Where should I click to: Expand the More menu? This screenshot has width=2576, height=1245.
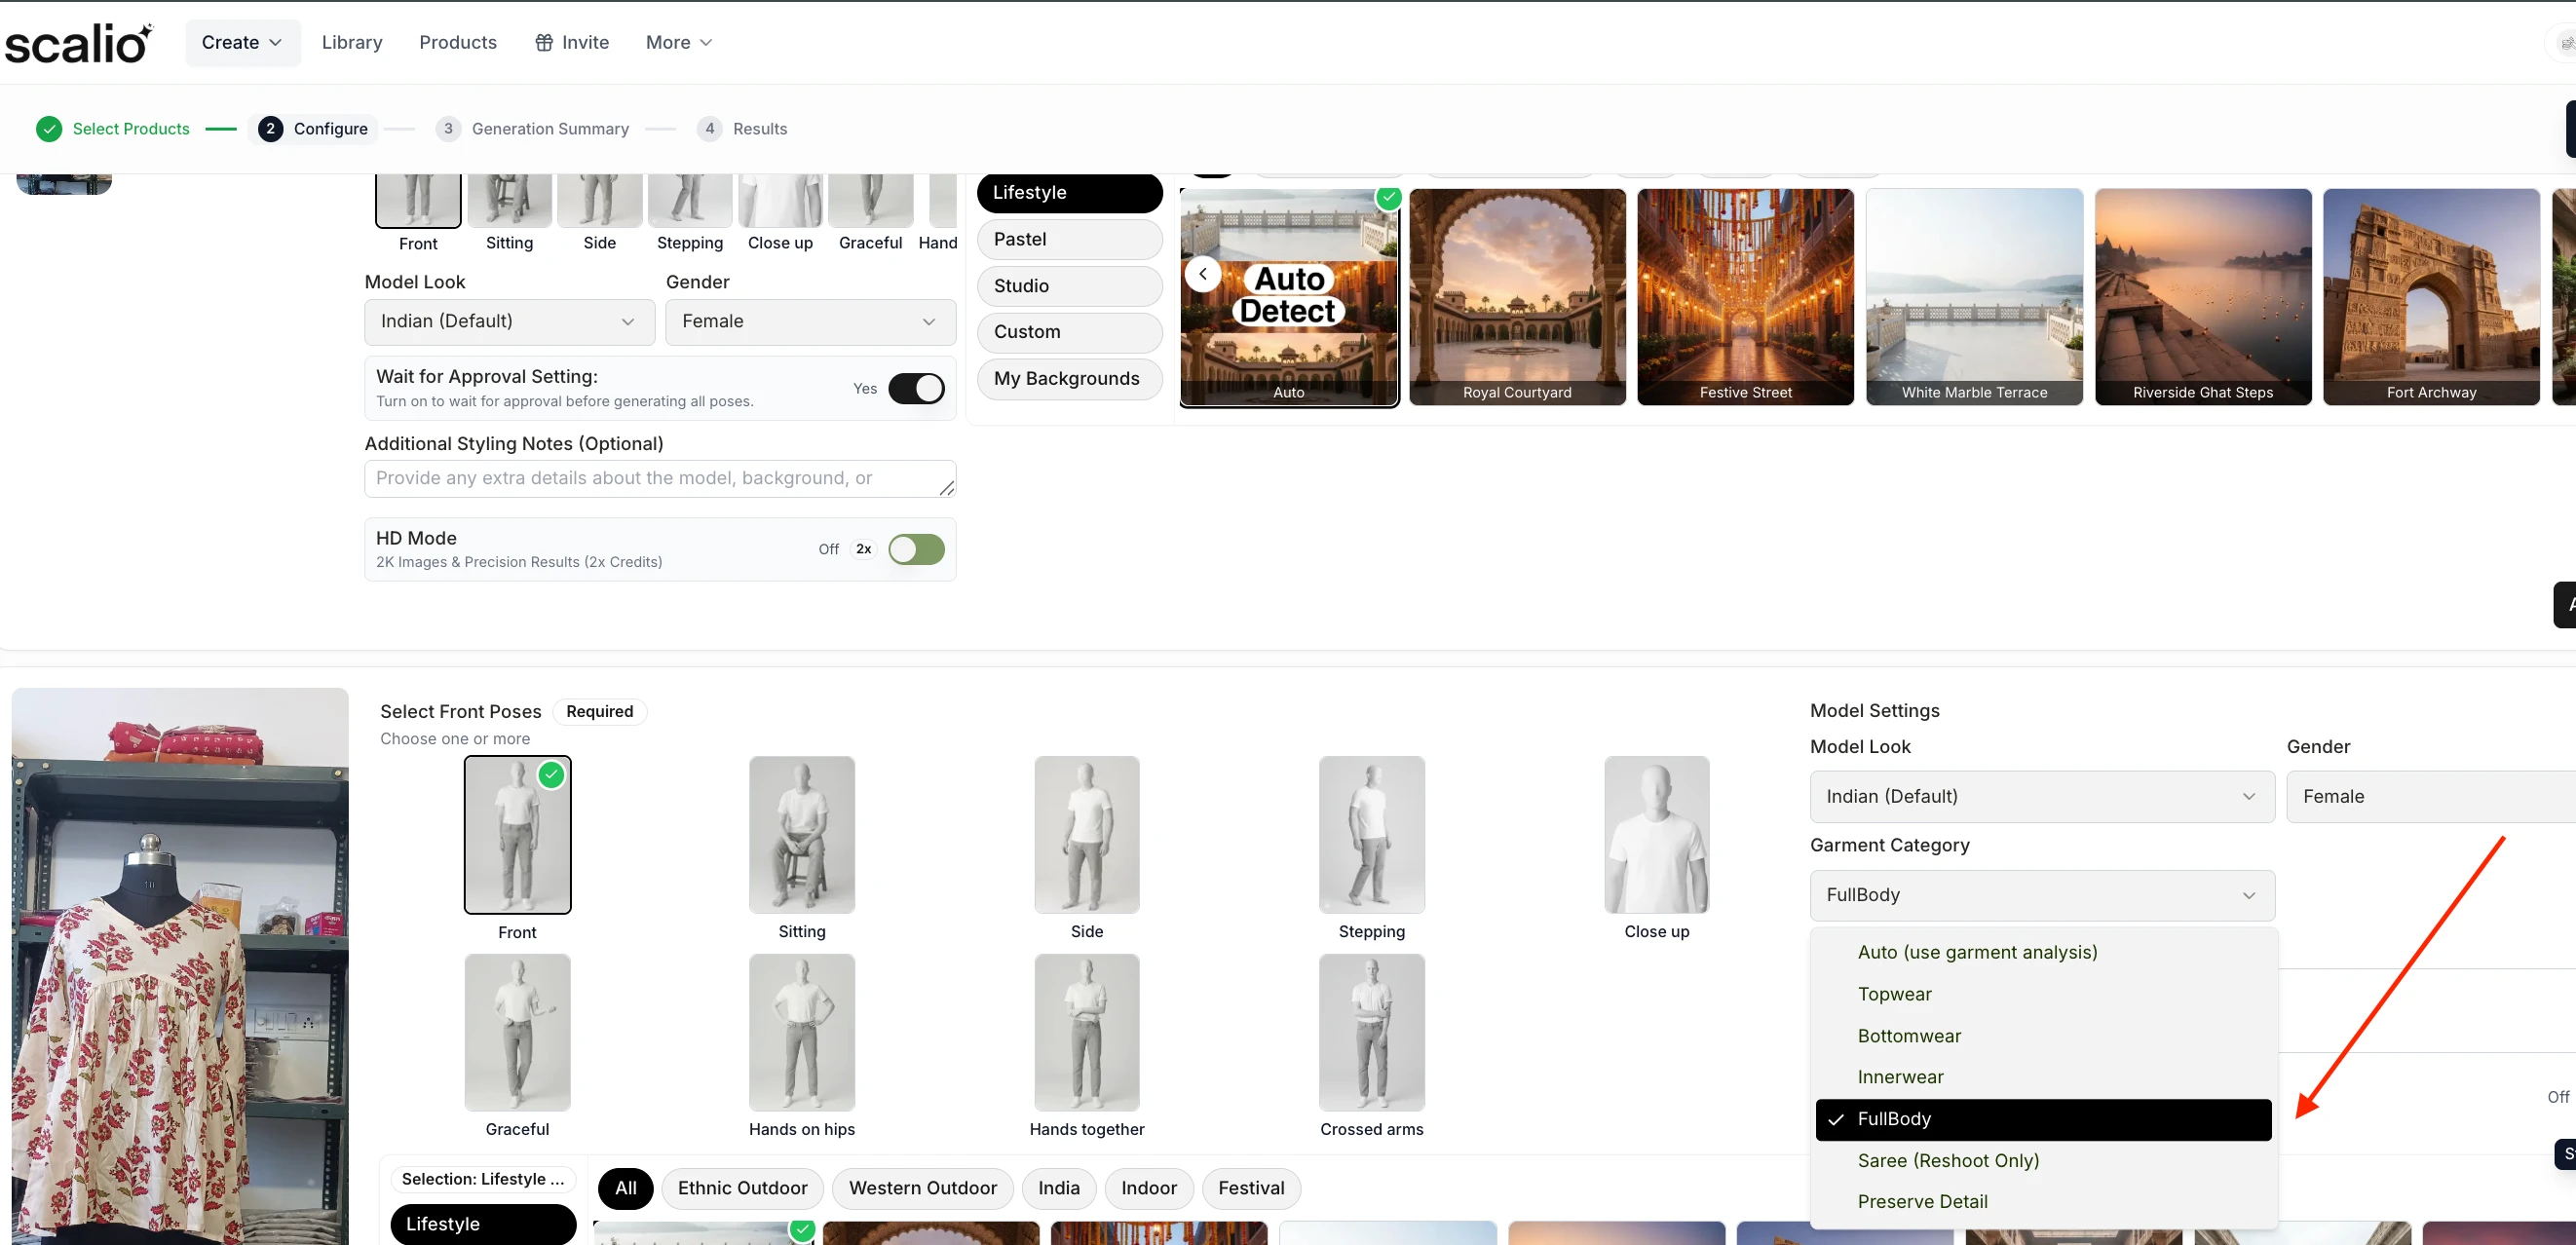point(678,42)
